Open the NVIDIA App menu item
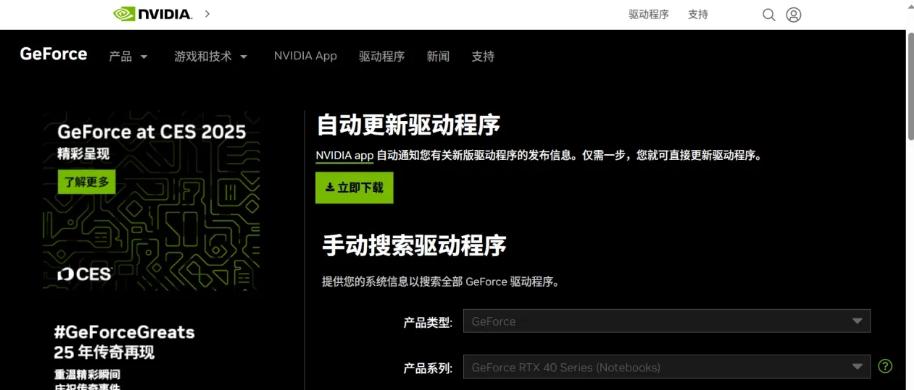Image resolution: width=914 pixels, height=390 pixels. pyautogui.click(x=305, y=56)
